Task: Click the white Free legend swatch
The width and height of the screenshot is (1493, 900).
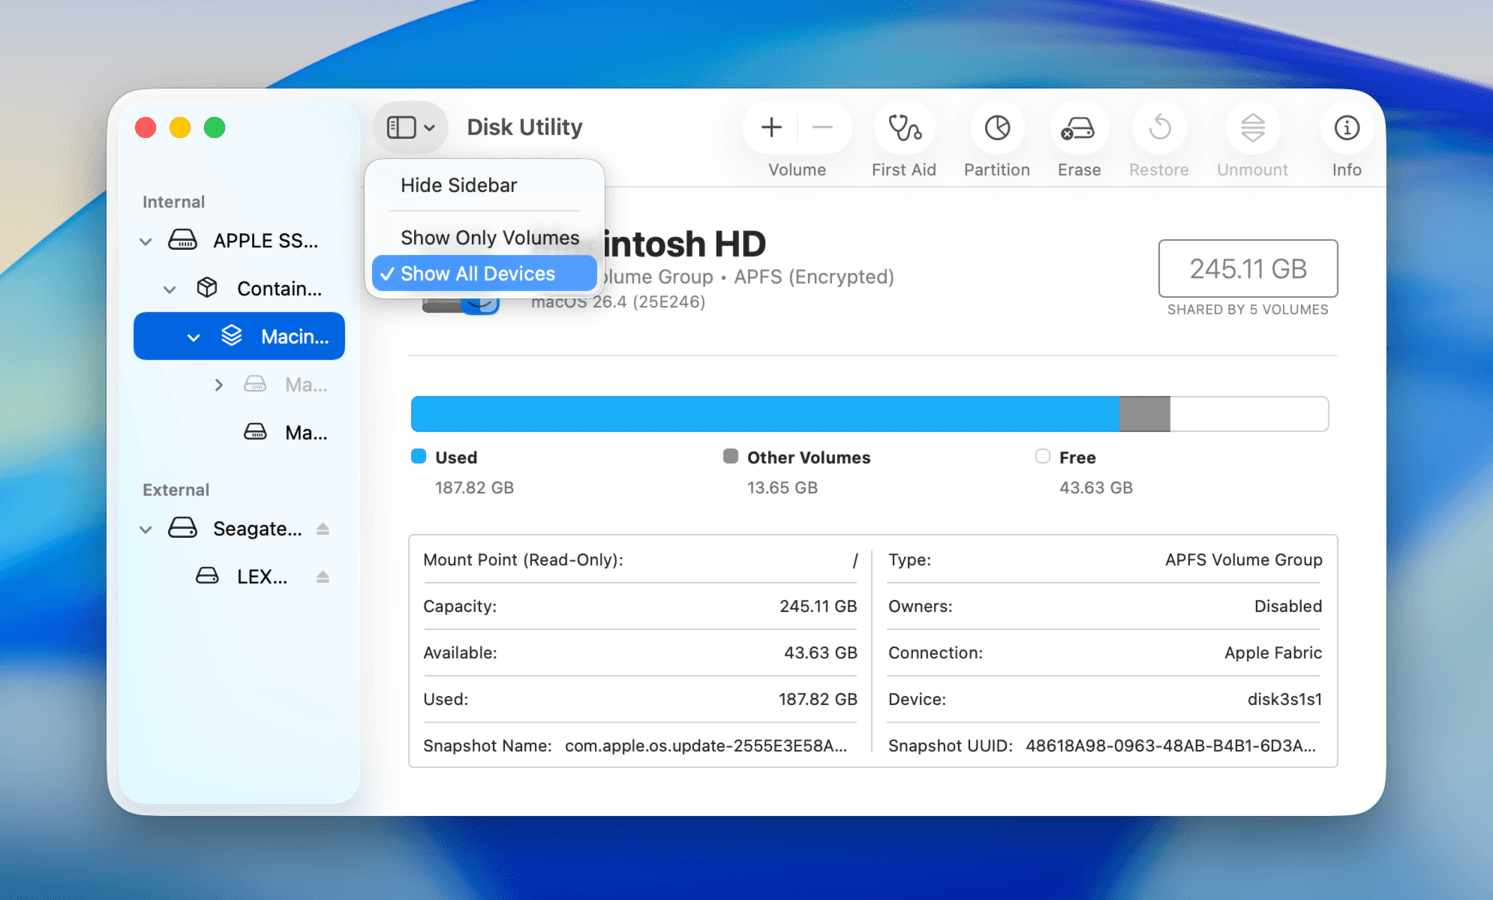Action: tap(1043, 456)
